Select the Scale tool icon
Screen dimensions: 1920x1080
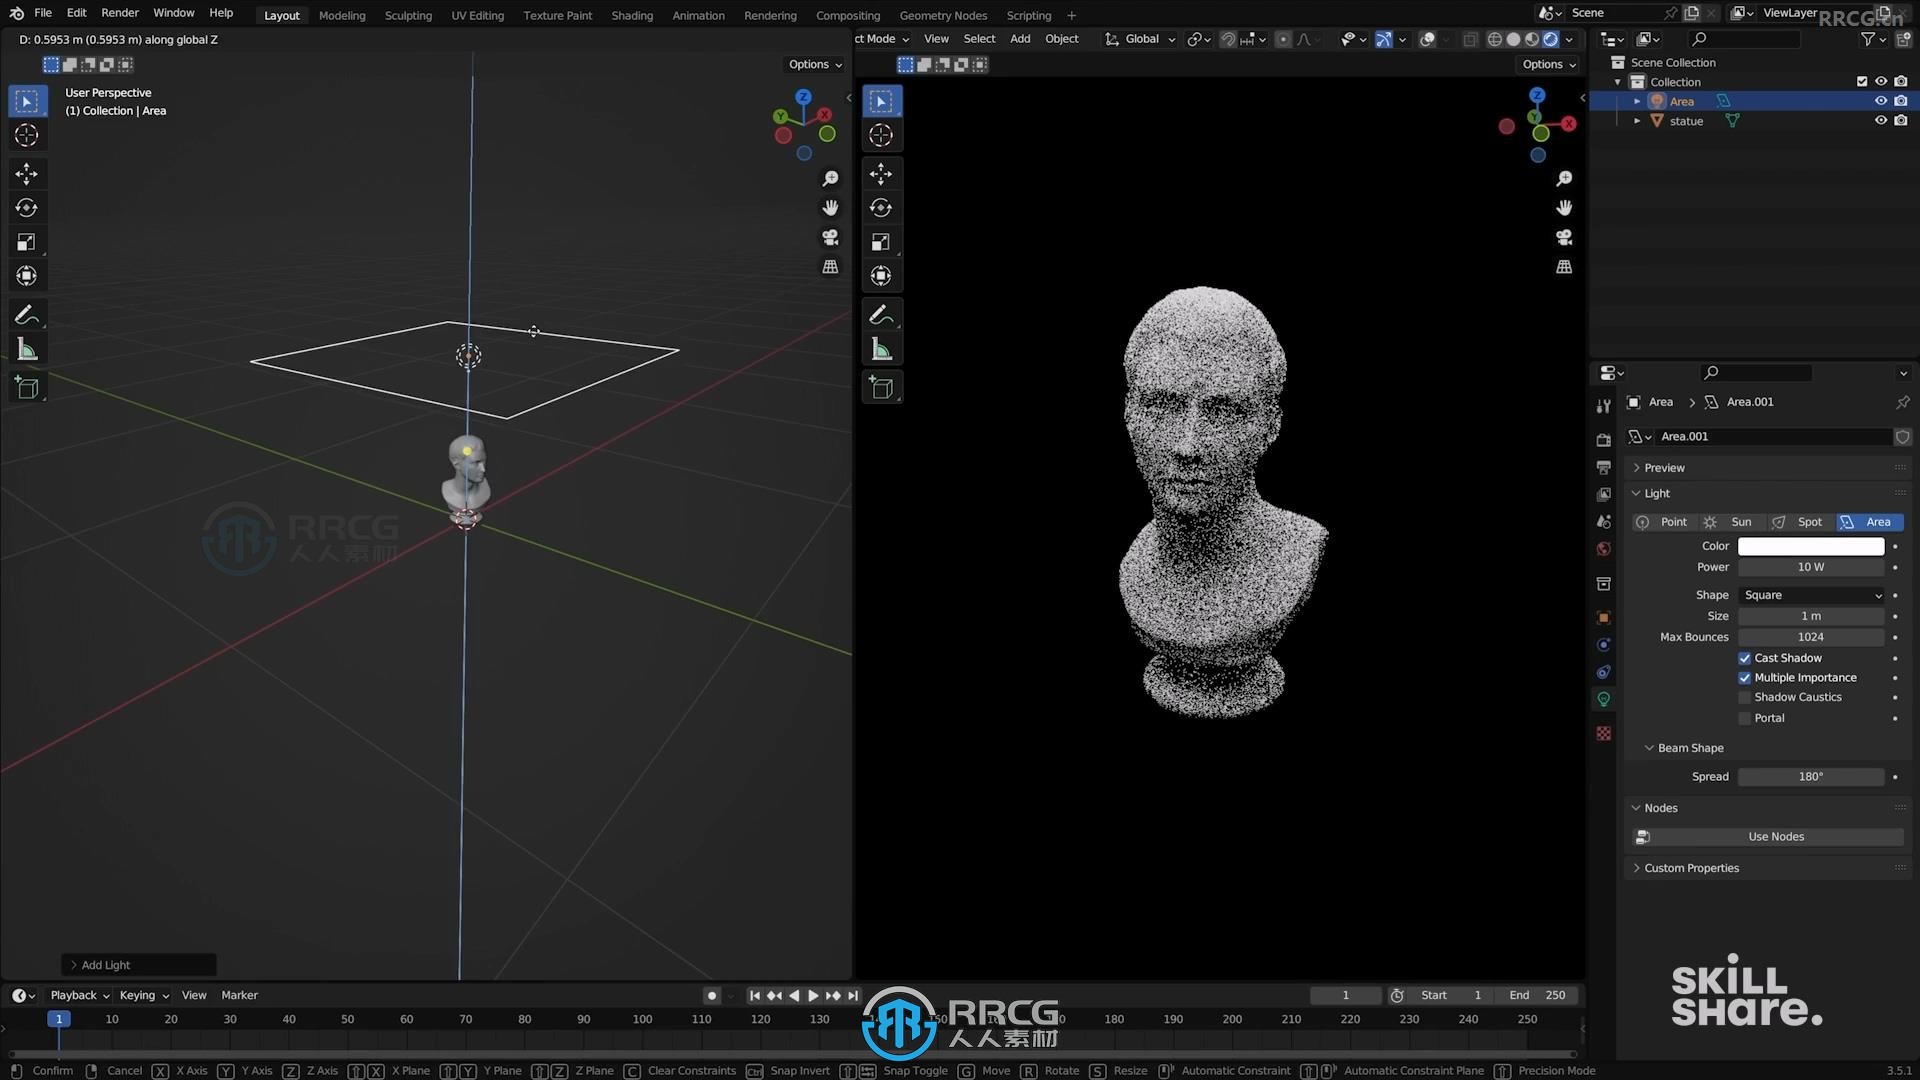[x=26, y=243]
